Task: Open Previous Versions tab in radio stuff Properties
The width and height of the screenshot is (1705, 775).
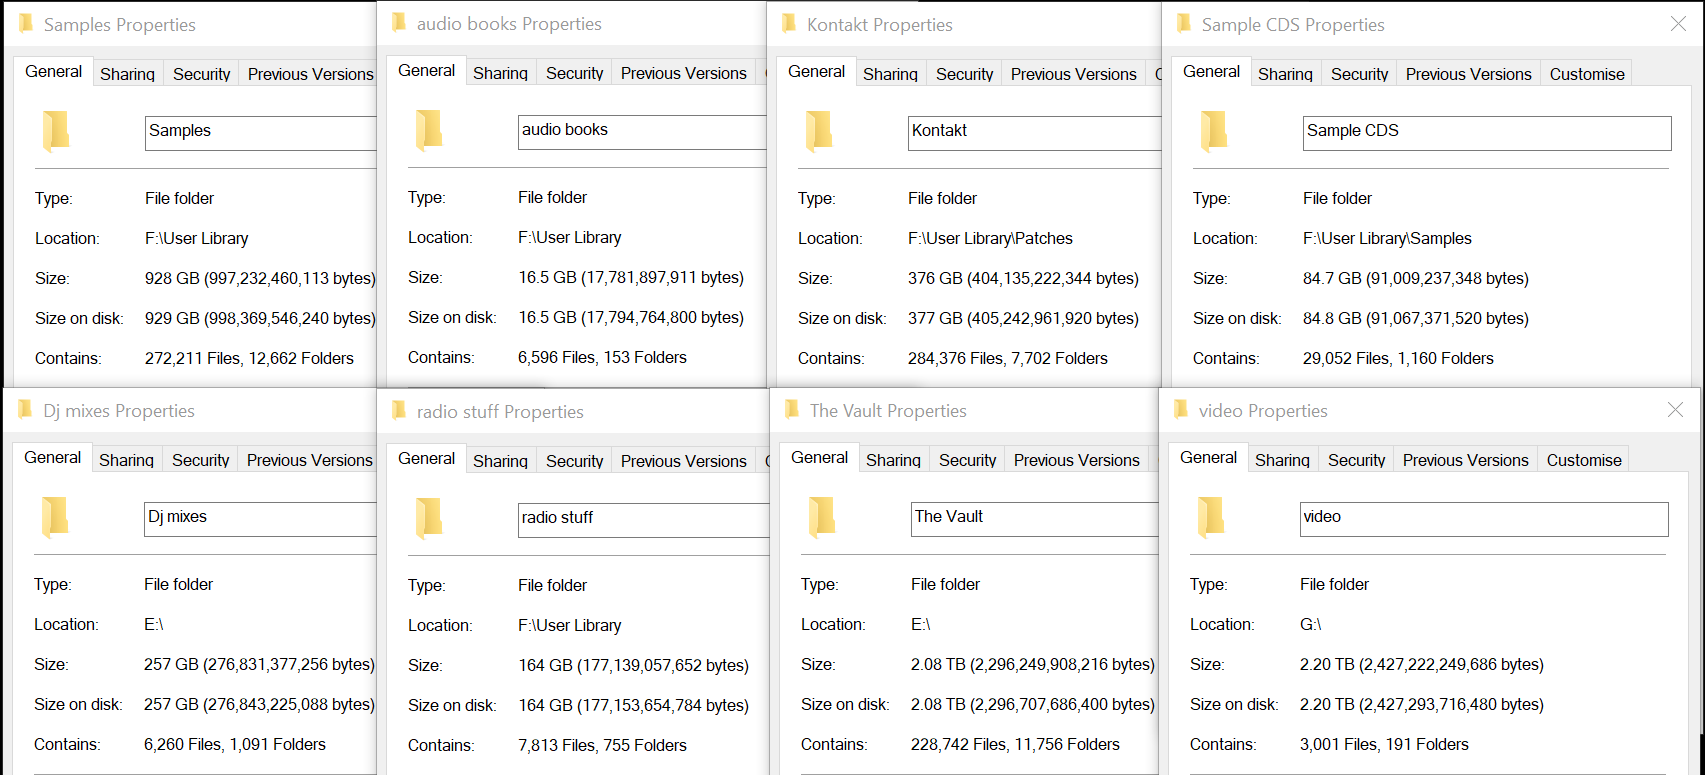Action: 684,461
